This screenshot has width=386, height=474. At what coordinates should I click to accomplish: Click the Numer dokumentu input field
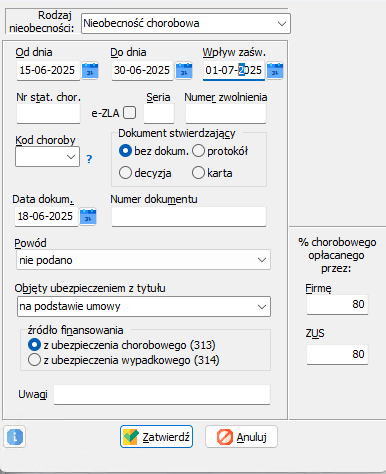189,217
